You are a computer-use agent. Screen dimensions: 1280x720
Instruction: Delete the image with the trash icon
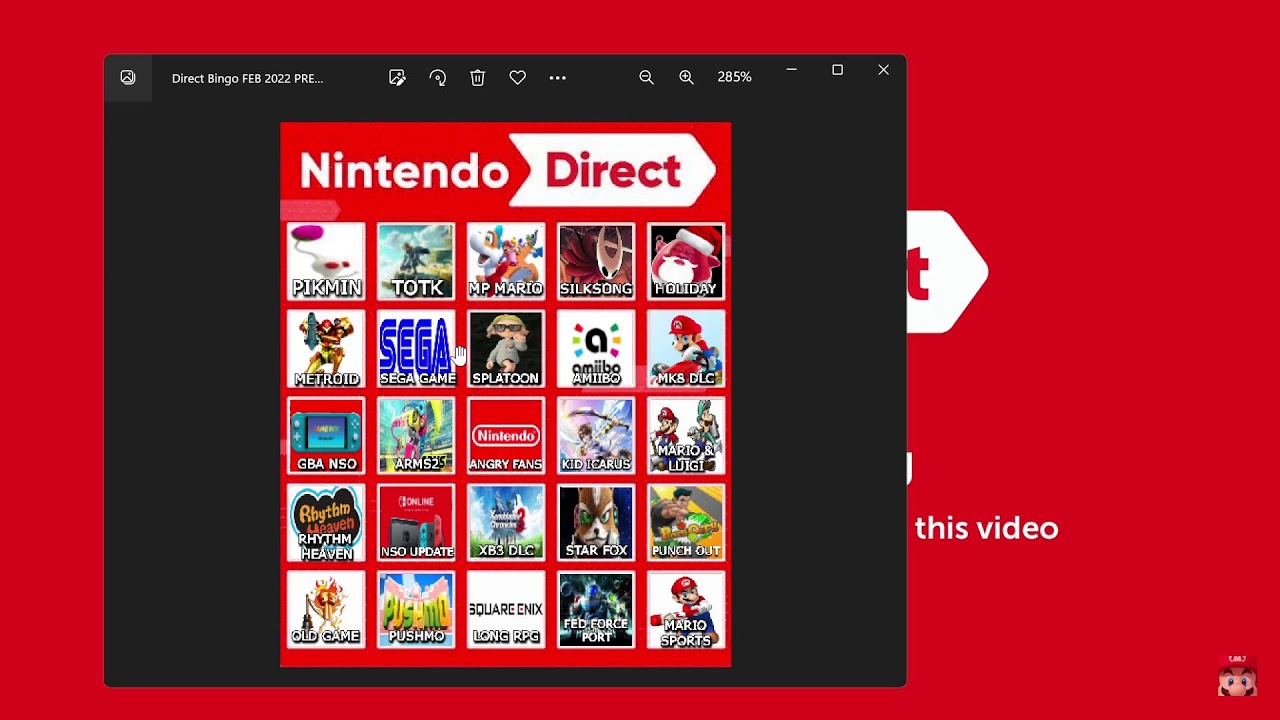click(x=477, y=78)
